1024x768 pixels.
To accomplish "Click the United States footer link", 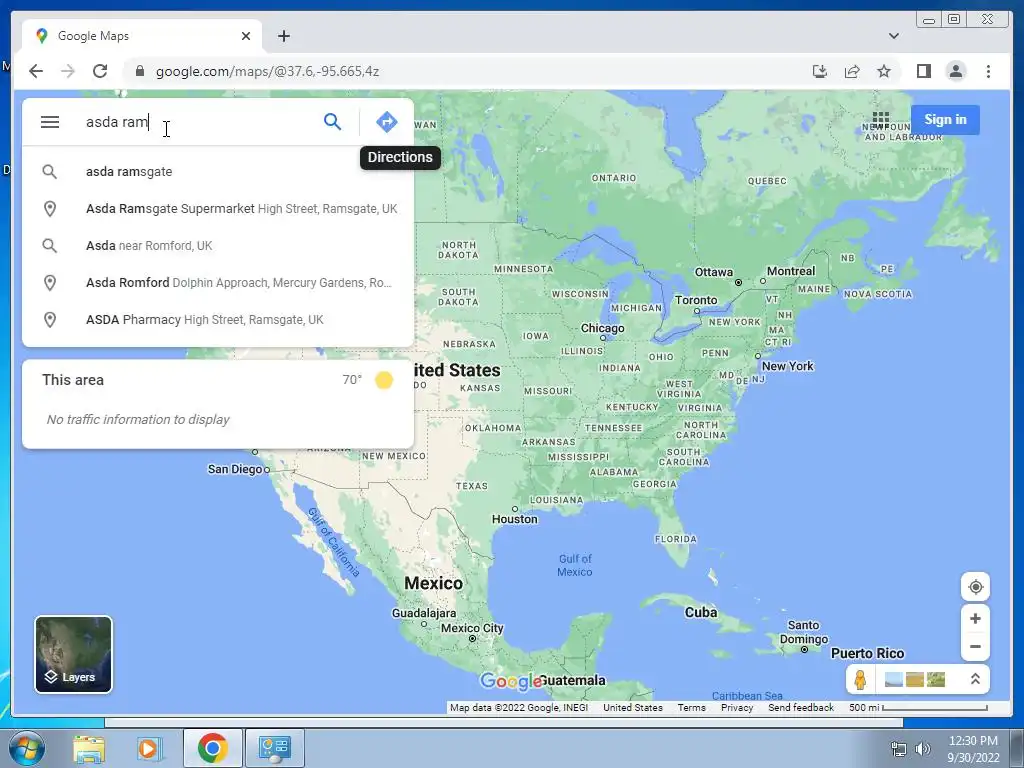I will tap(632, 707).
